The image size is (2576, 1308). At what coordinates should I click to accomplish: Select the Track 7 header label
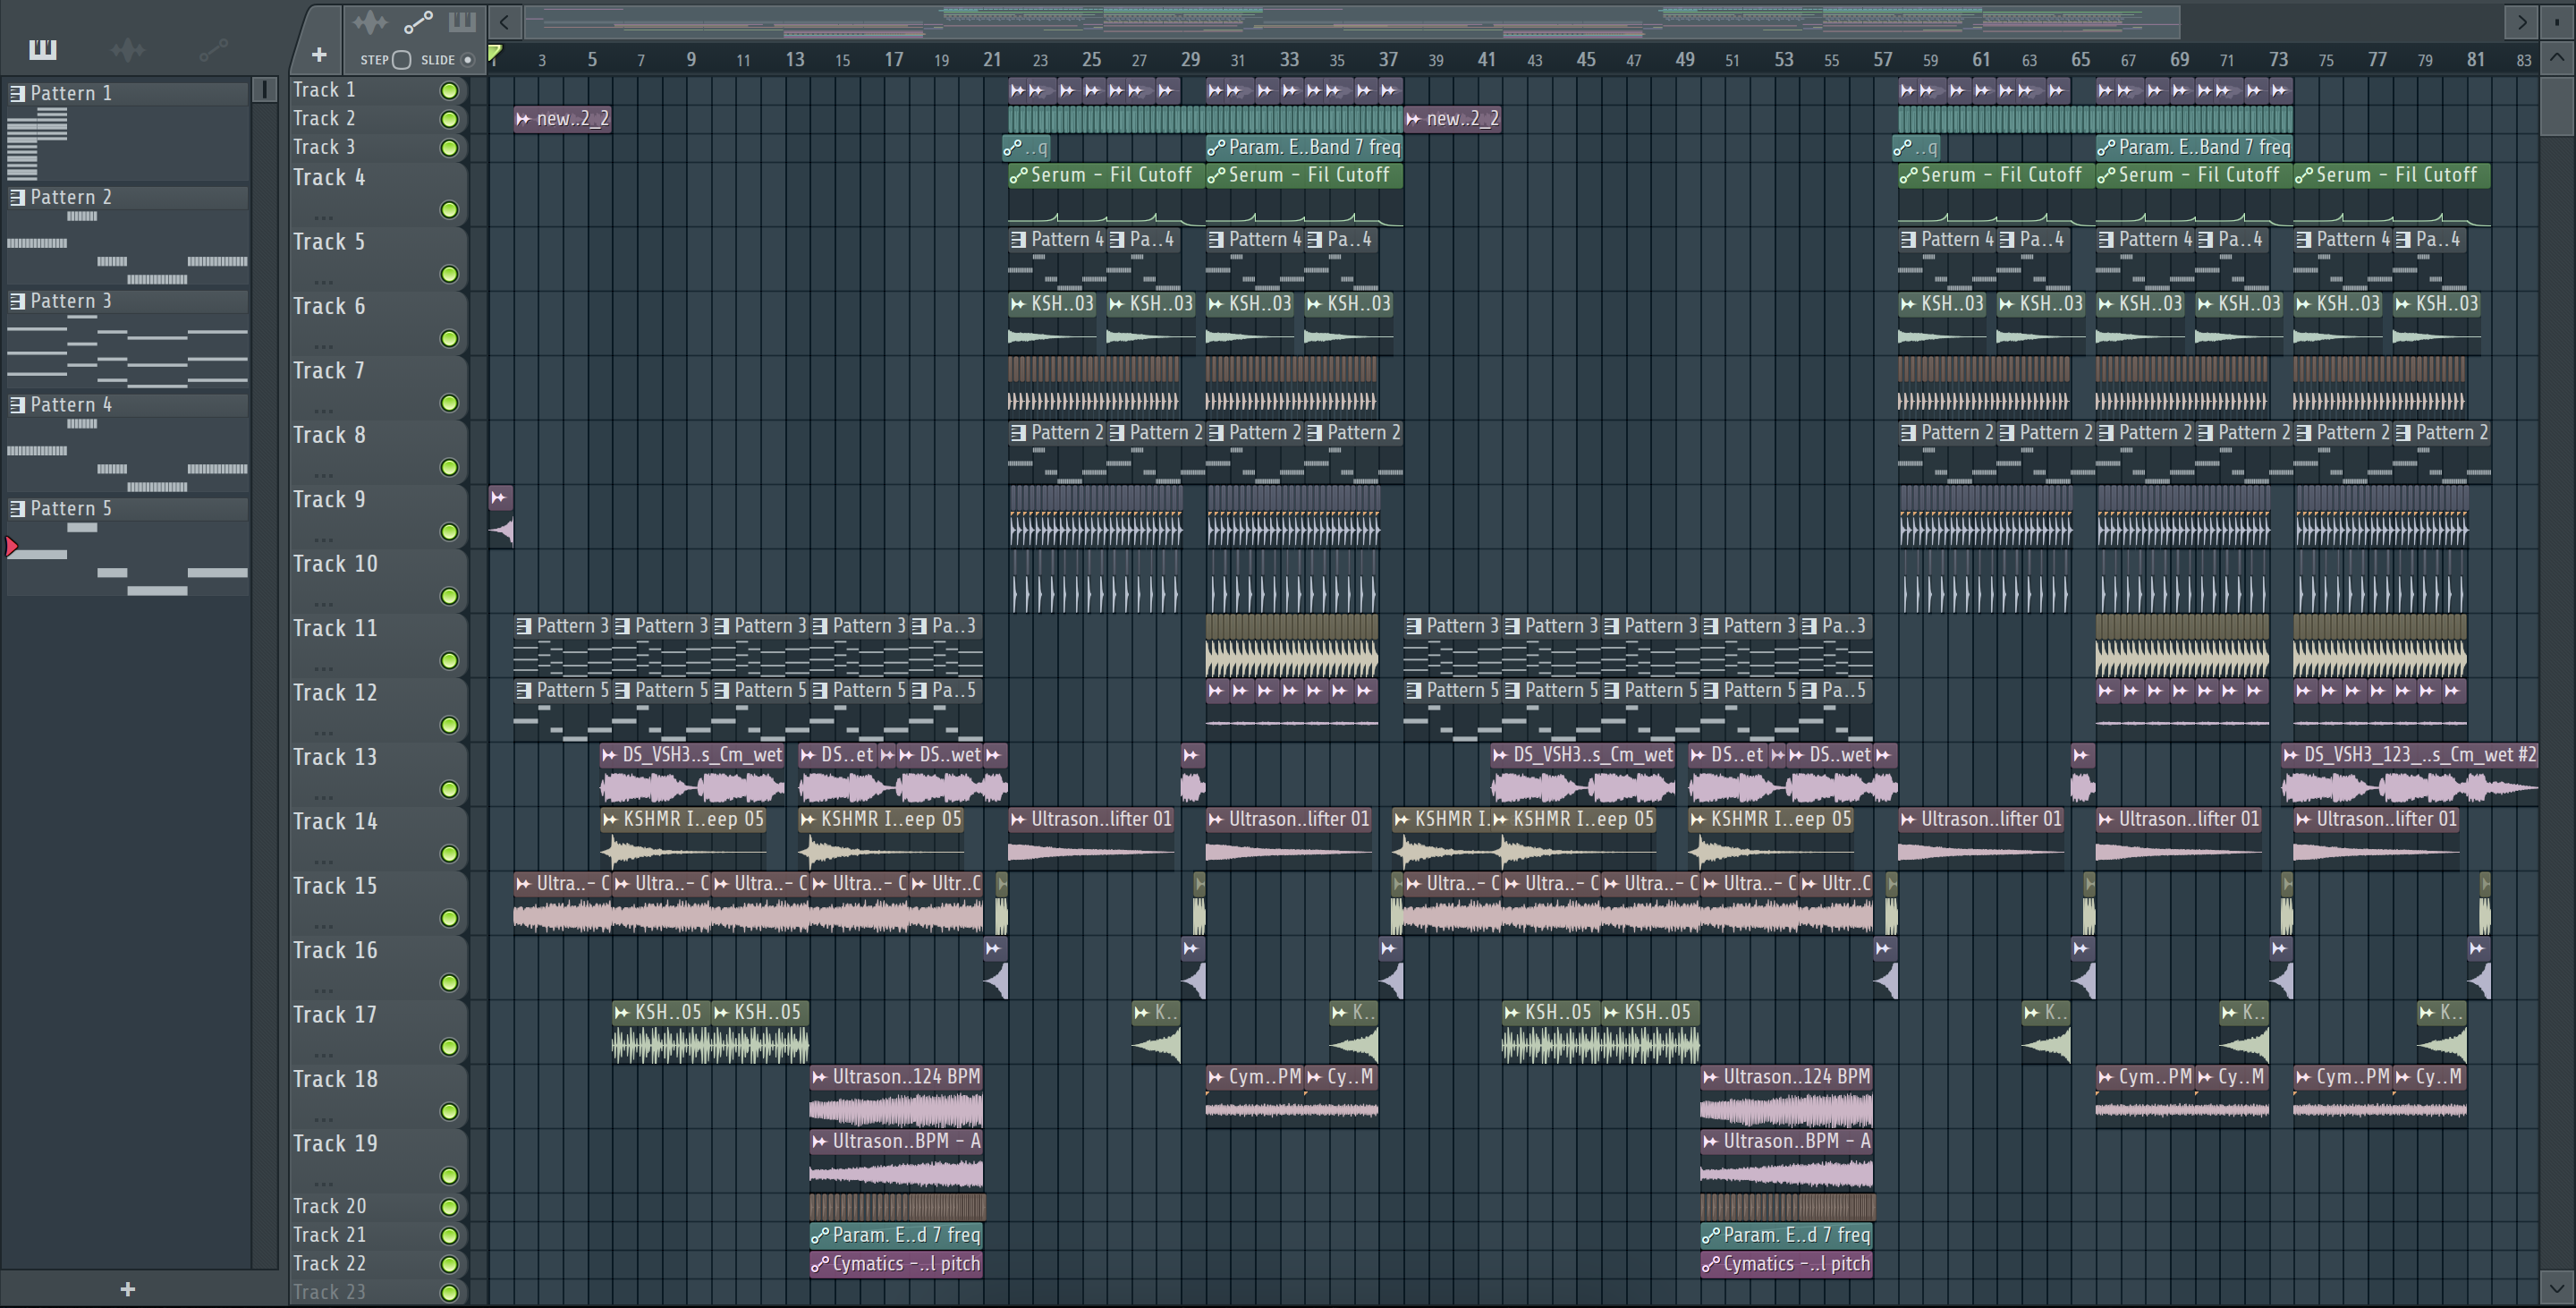coord(328,371)
